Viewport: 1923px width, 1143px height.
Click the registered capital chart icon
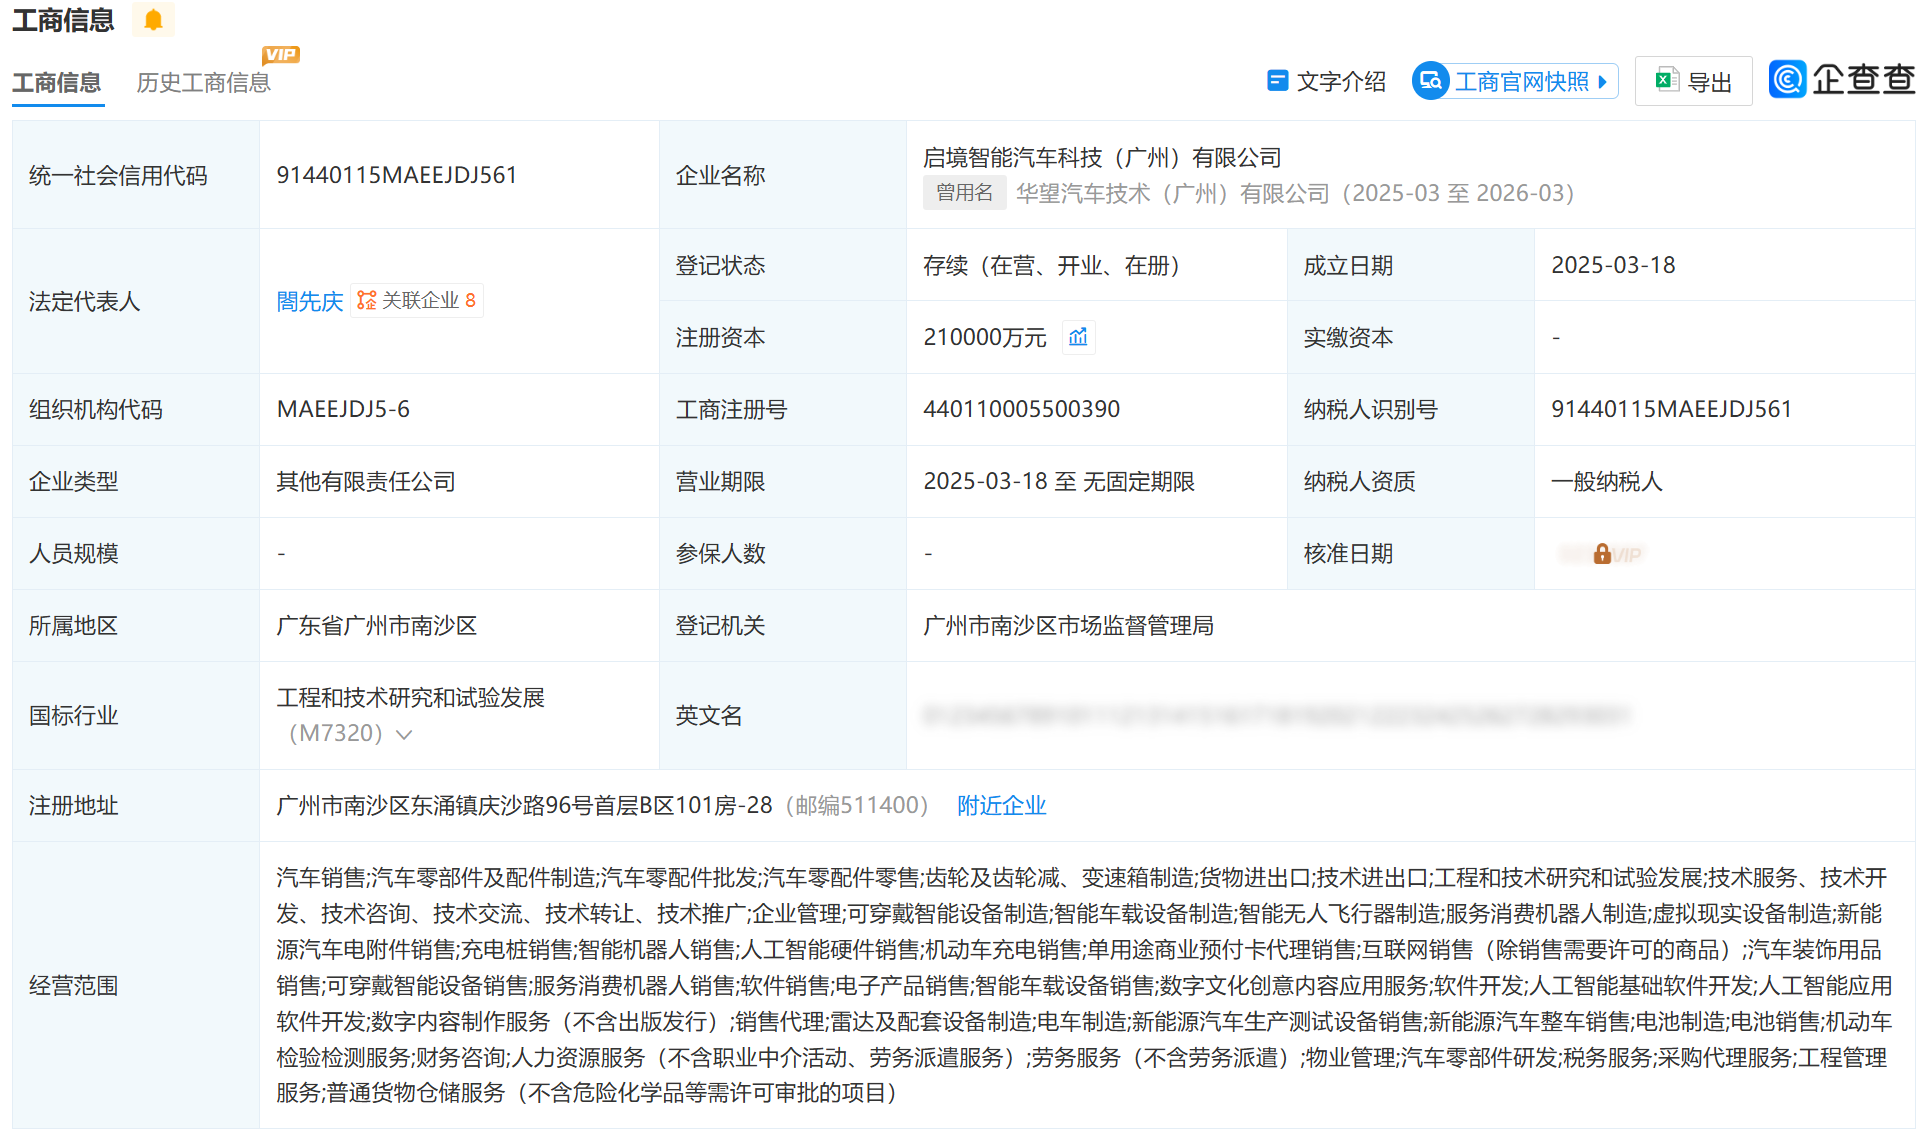point(1078,337)
